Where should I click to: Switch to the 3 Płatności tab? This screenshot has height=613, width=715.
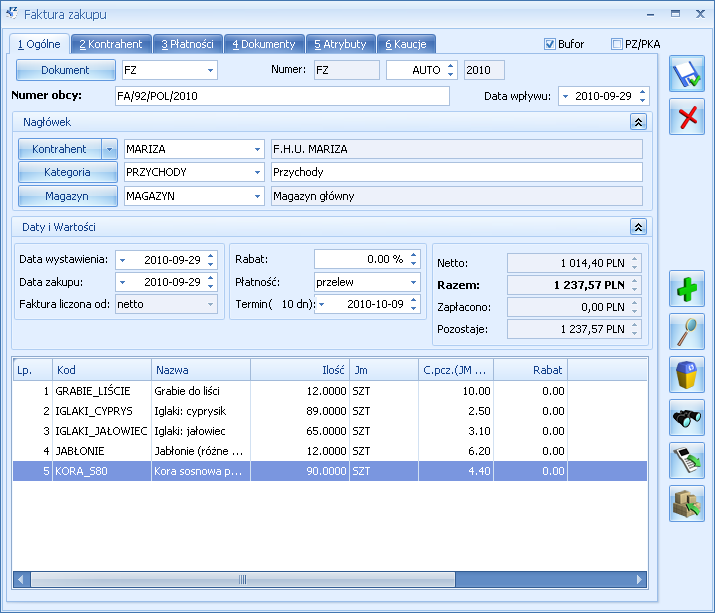point(187,44)
